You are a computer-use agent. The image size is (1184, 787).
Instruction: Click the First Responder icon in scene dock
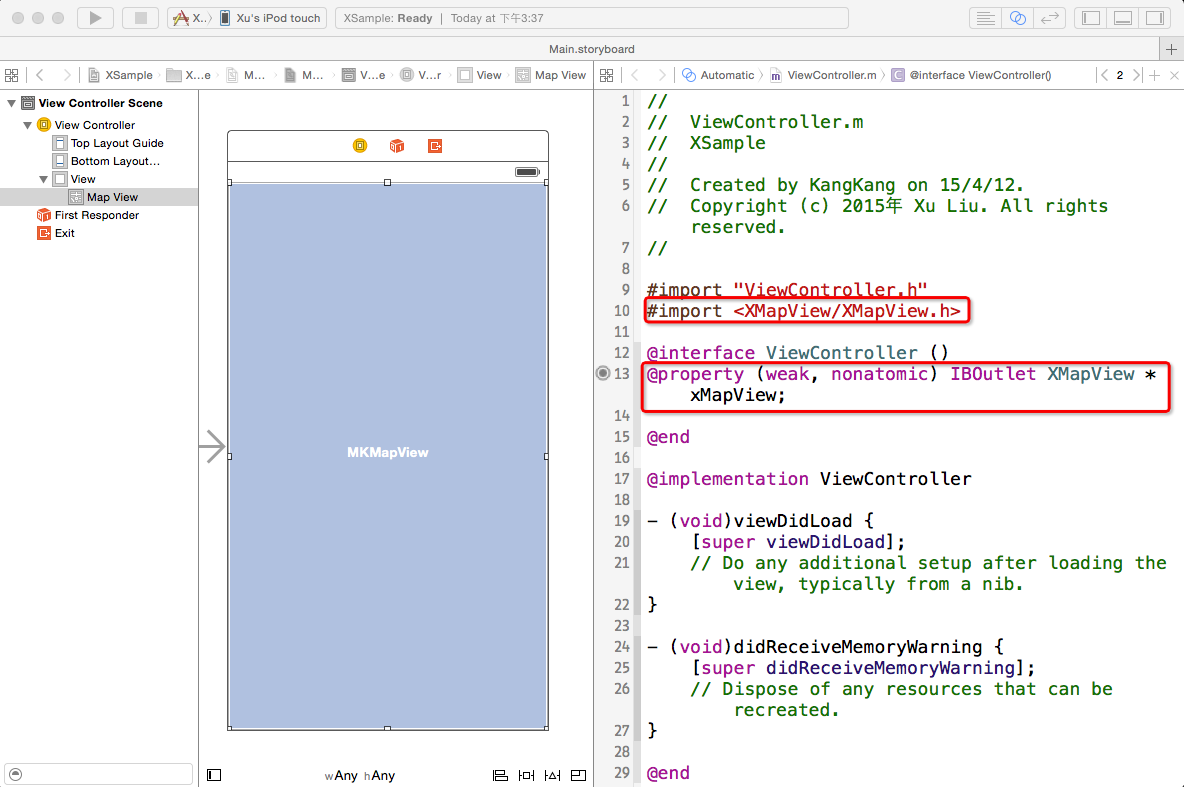[x=397, y=146]
